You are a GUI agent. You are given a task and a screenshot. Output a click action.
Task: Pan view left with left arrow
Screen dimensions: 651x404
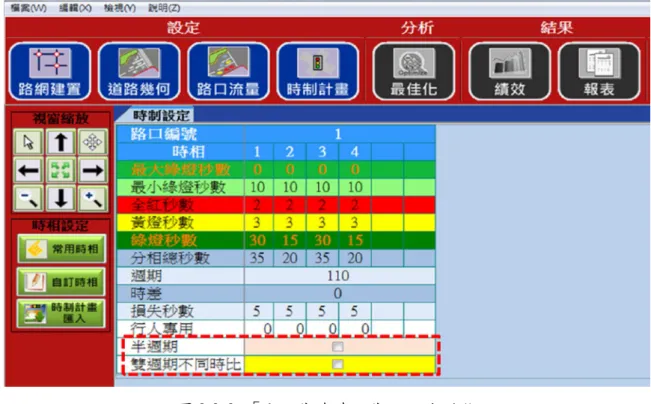click(28, 170)
